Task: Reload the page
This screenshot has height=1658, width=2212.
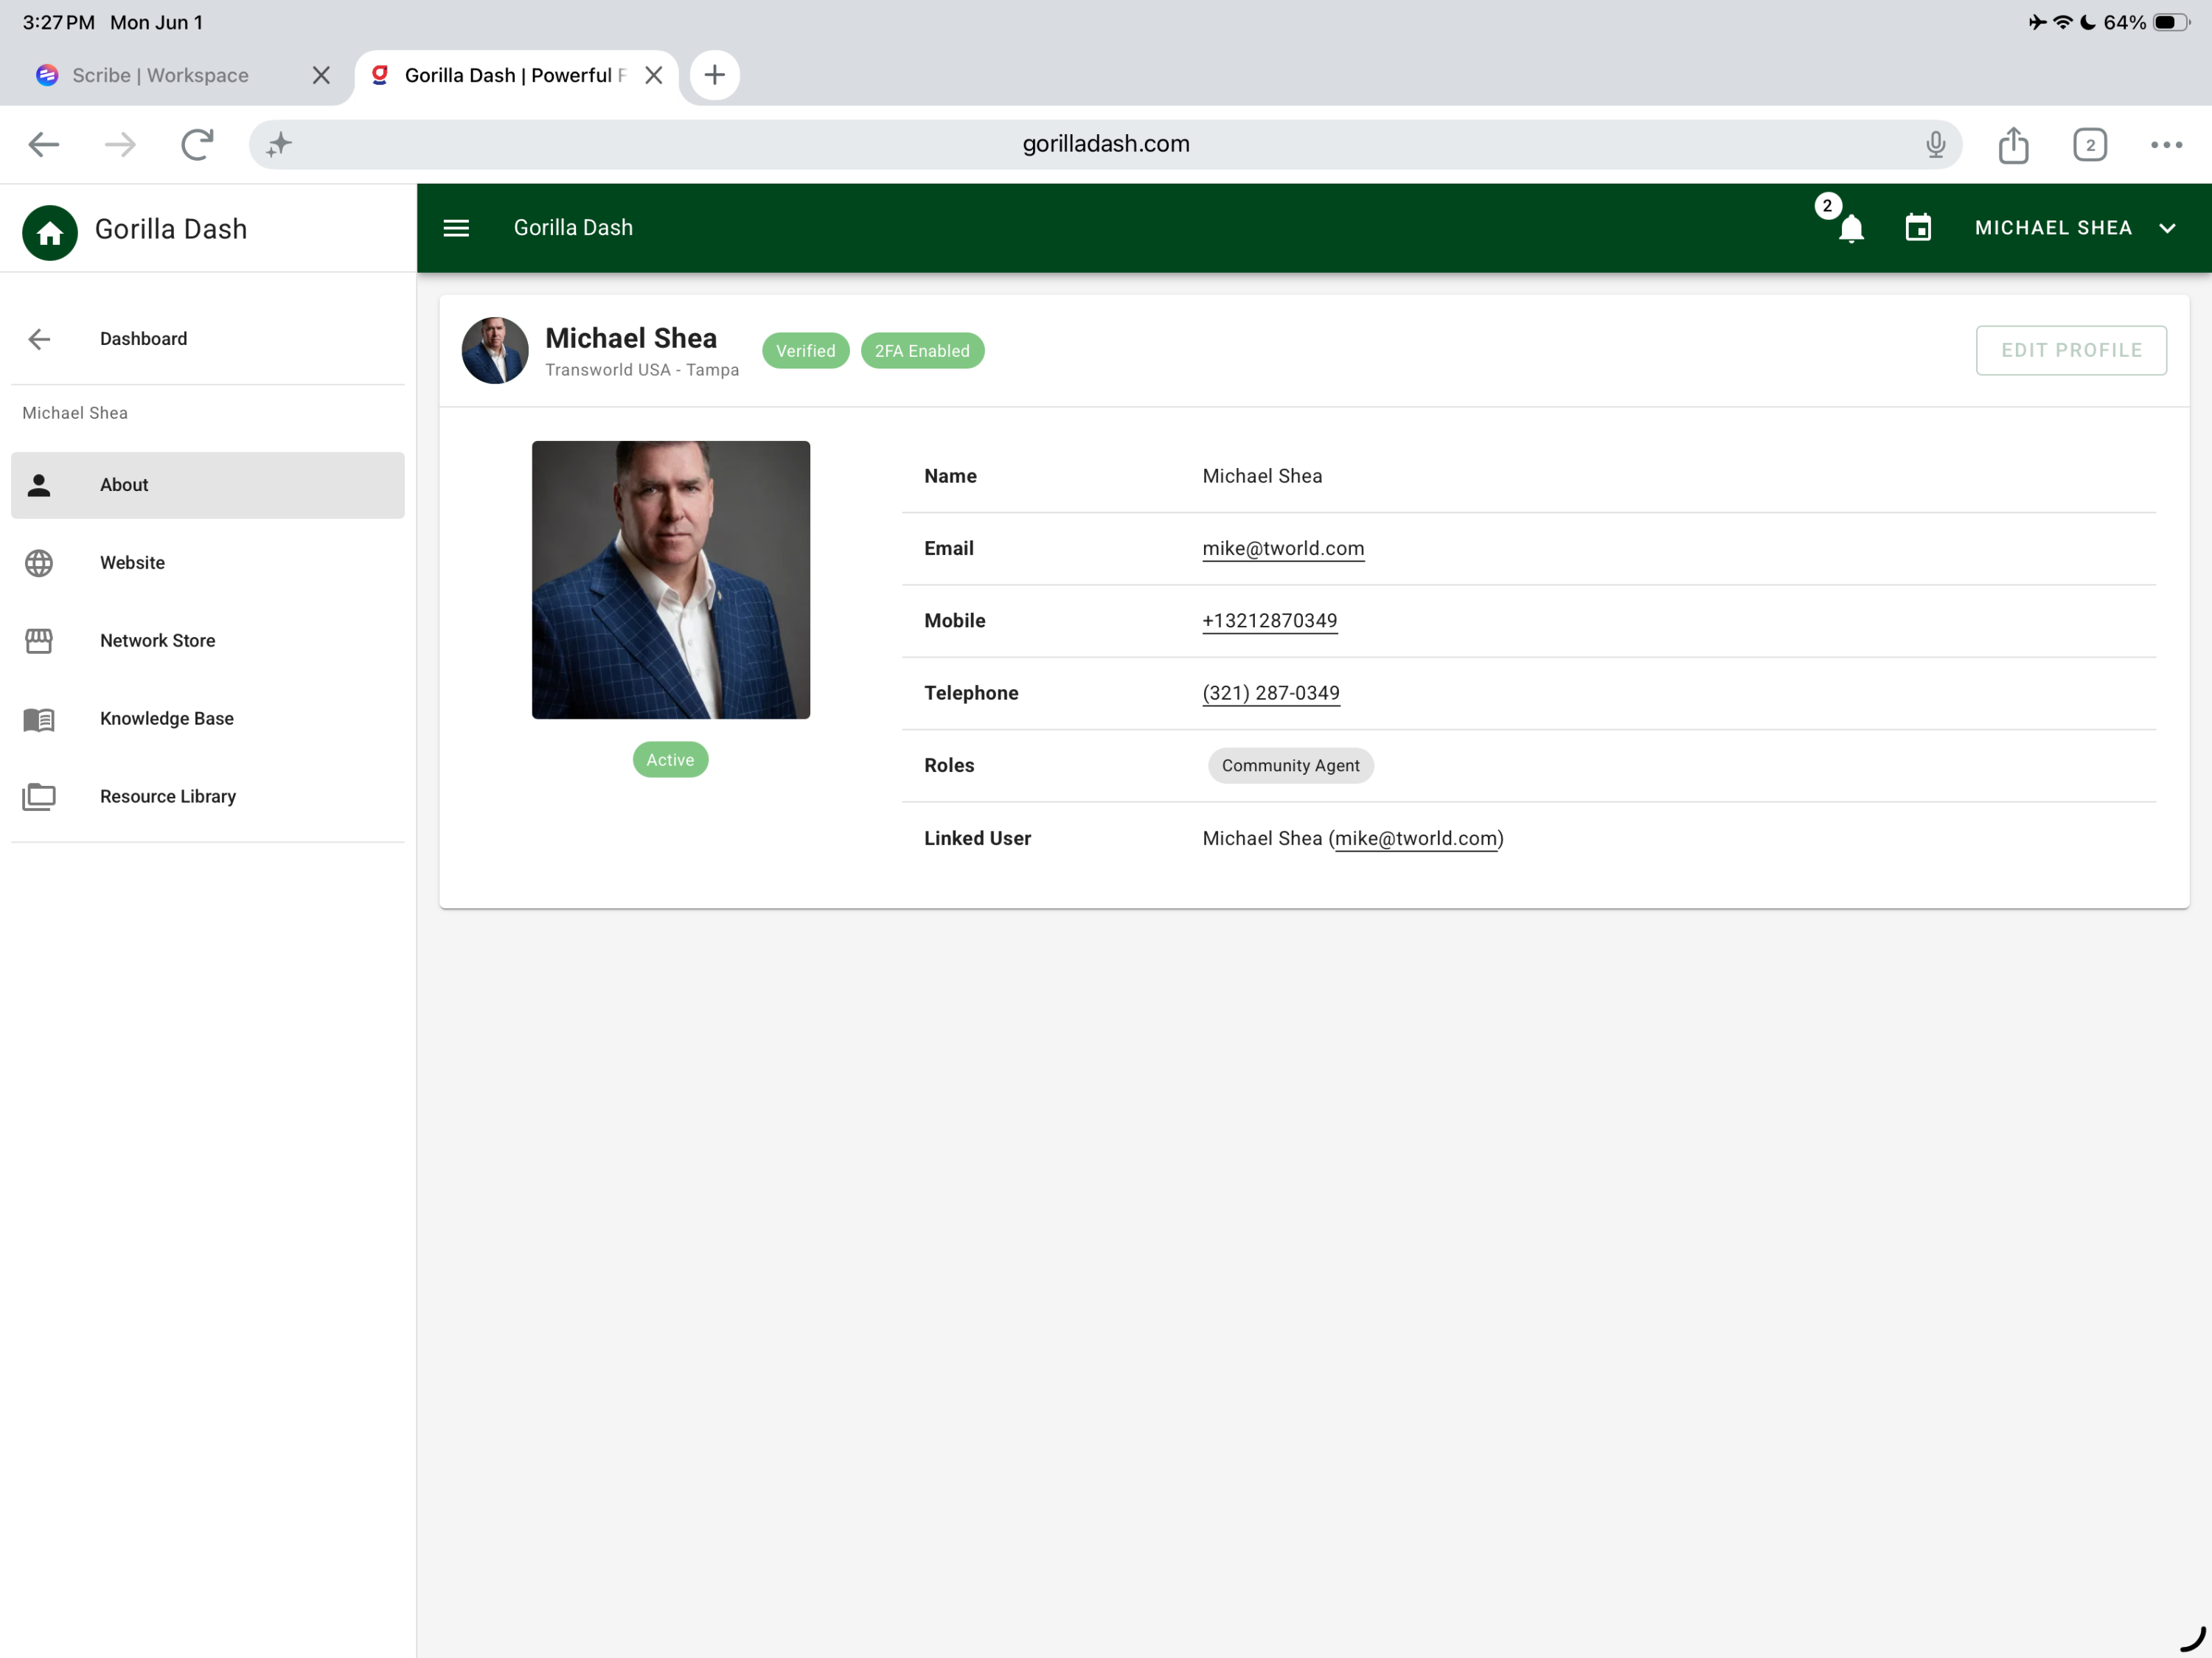Action: (x=197, y=145)
